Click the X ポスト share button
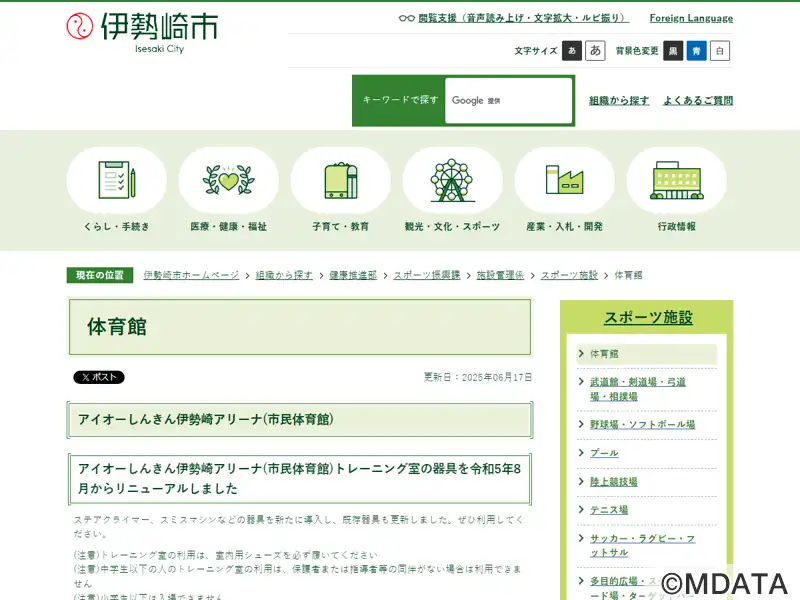The height and width of the screenshot is (600, 800). (x=99, y=377)
